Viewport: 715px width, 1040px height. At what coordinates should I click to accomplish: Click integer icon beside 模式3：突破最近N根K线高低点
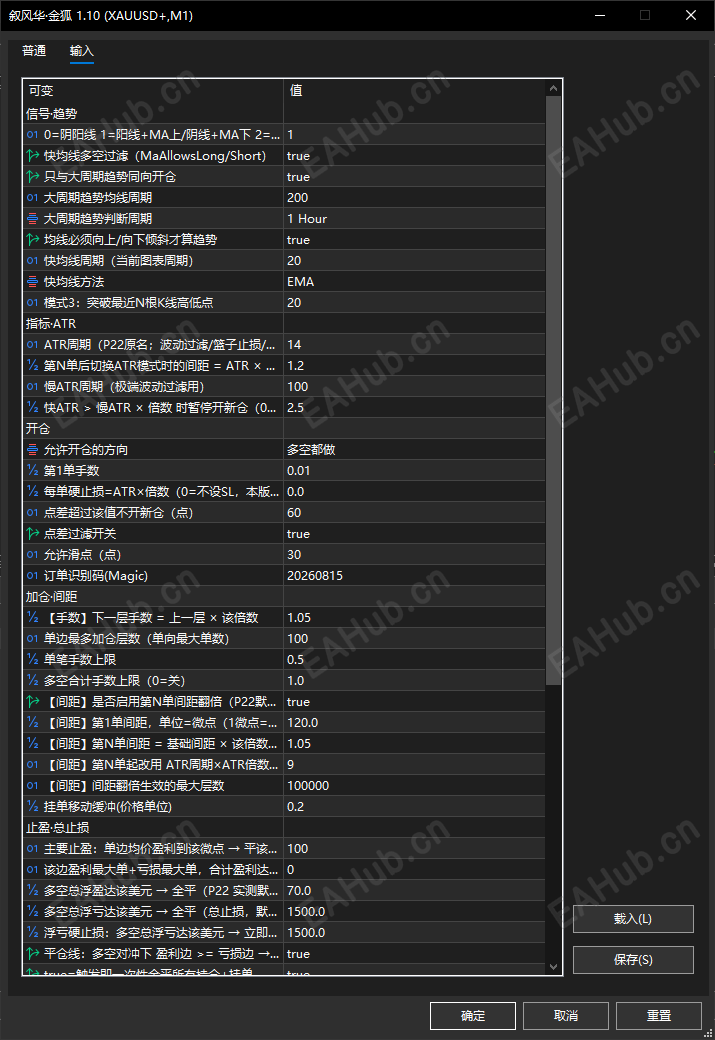point(32,302)
